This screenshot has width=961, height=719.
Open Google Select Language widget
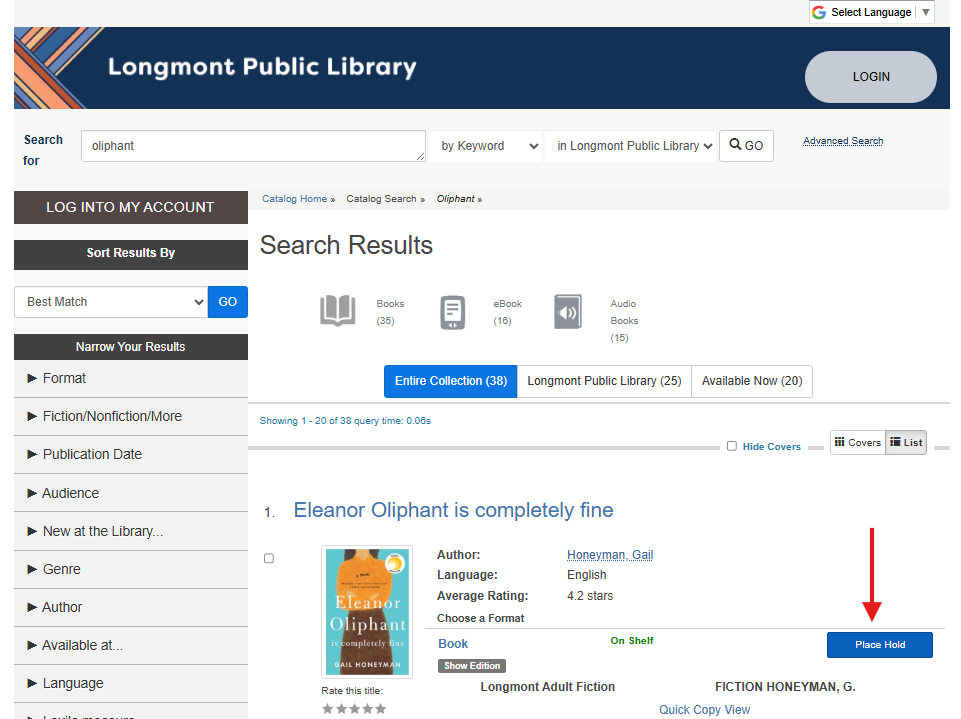coord(872,12)
